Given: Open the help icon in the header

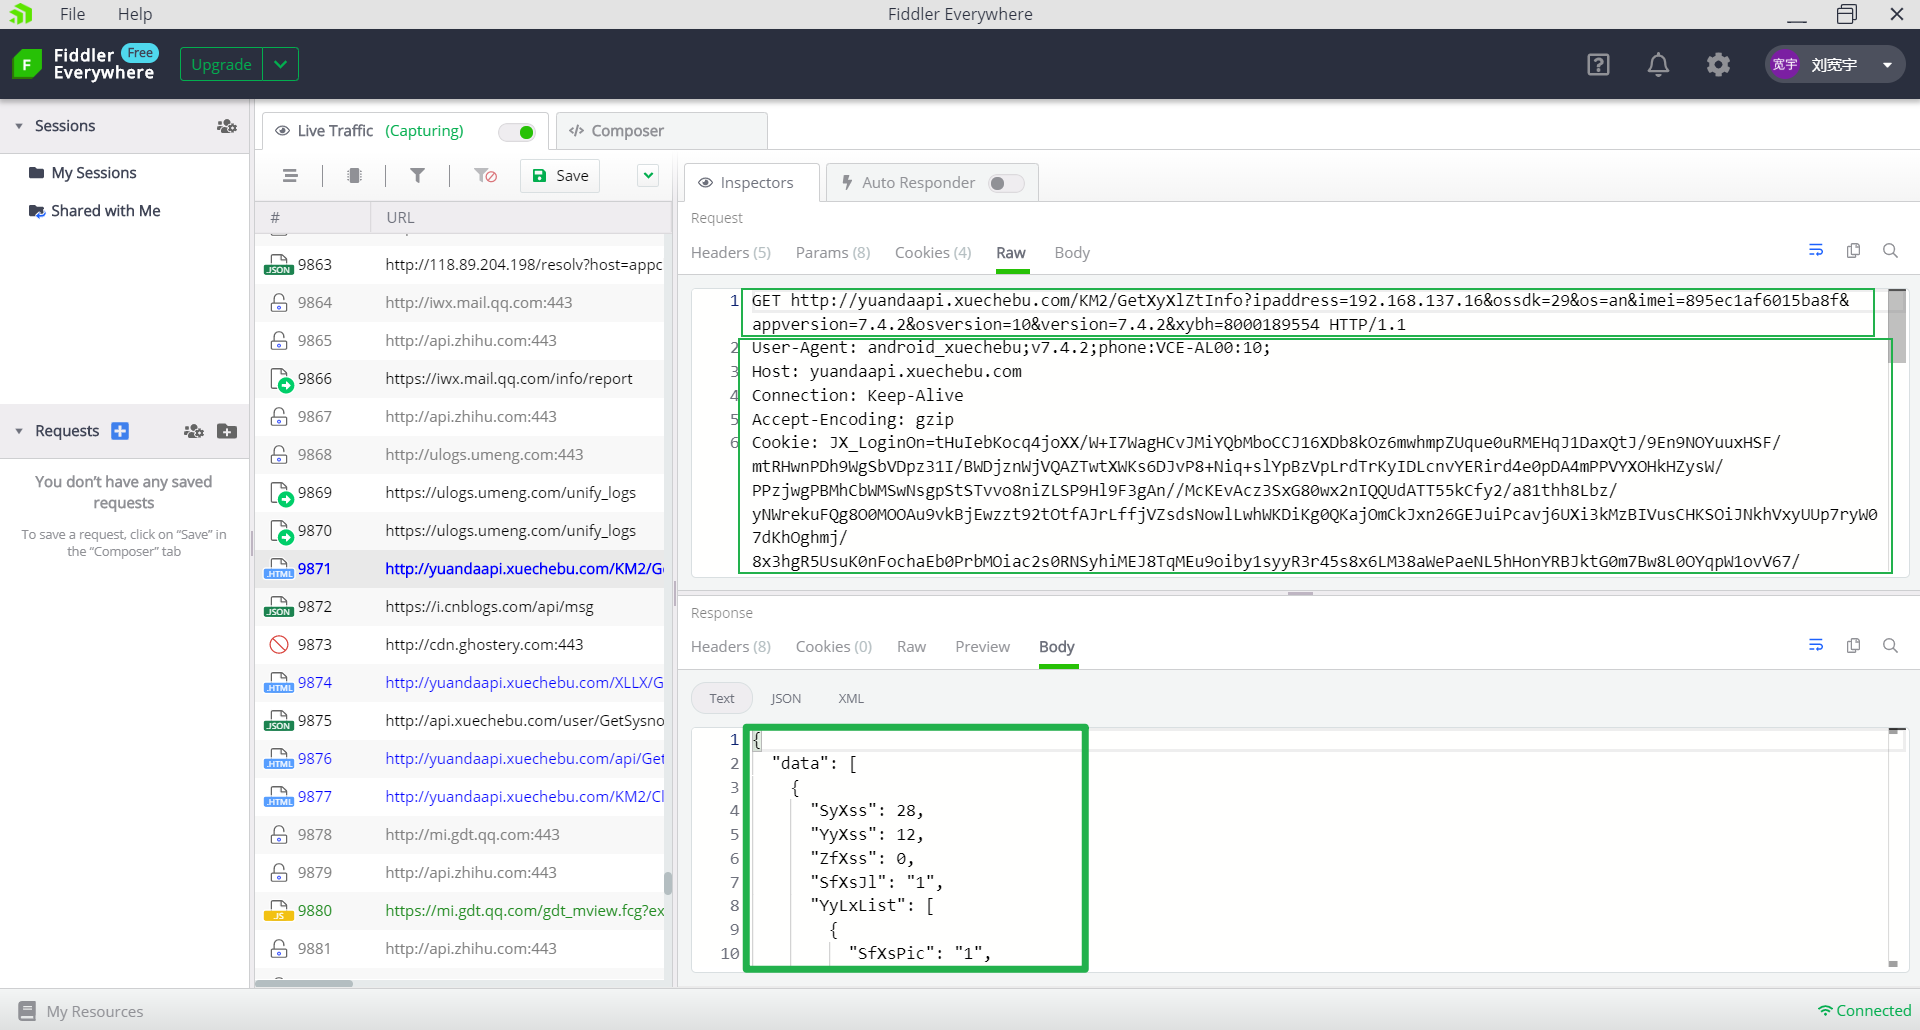Looking at the screenshot, I should click(1598, 65).
